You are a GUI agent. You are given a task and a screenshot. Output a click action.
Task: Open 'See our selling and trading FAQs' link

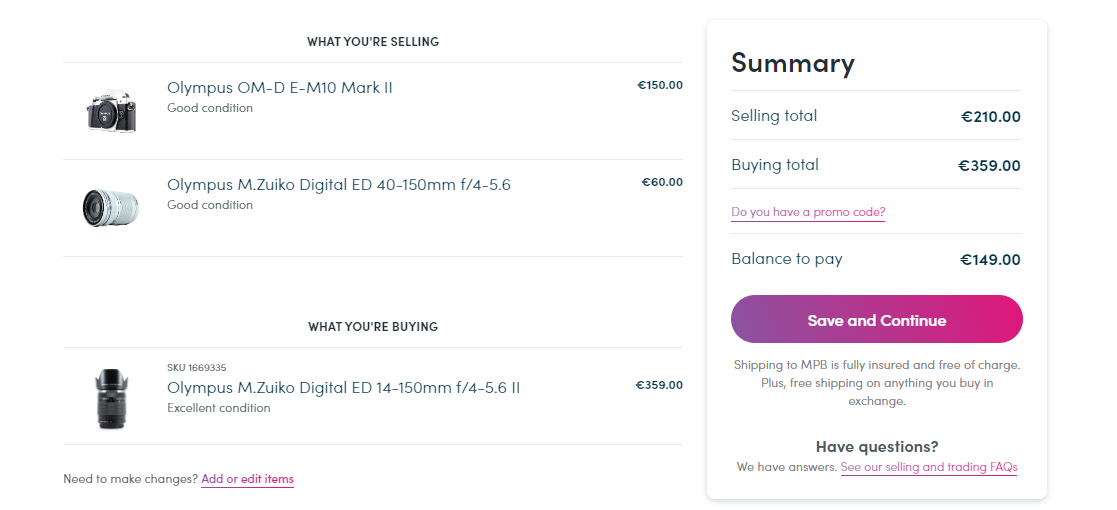point(929,467)
